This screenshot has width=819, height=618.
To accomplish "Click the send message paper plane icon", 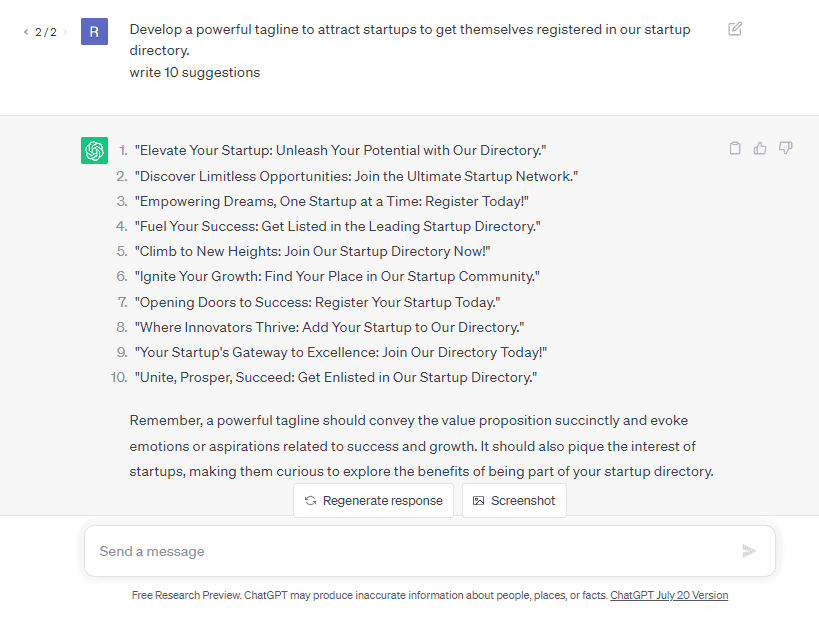I will click(x=749, y=551).
